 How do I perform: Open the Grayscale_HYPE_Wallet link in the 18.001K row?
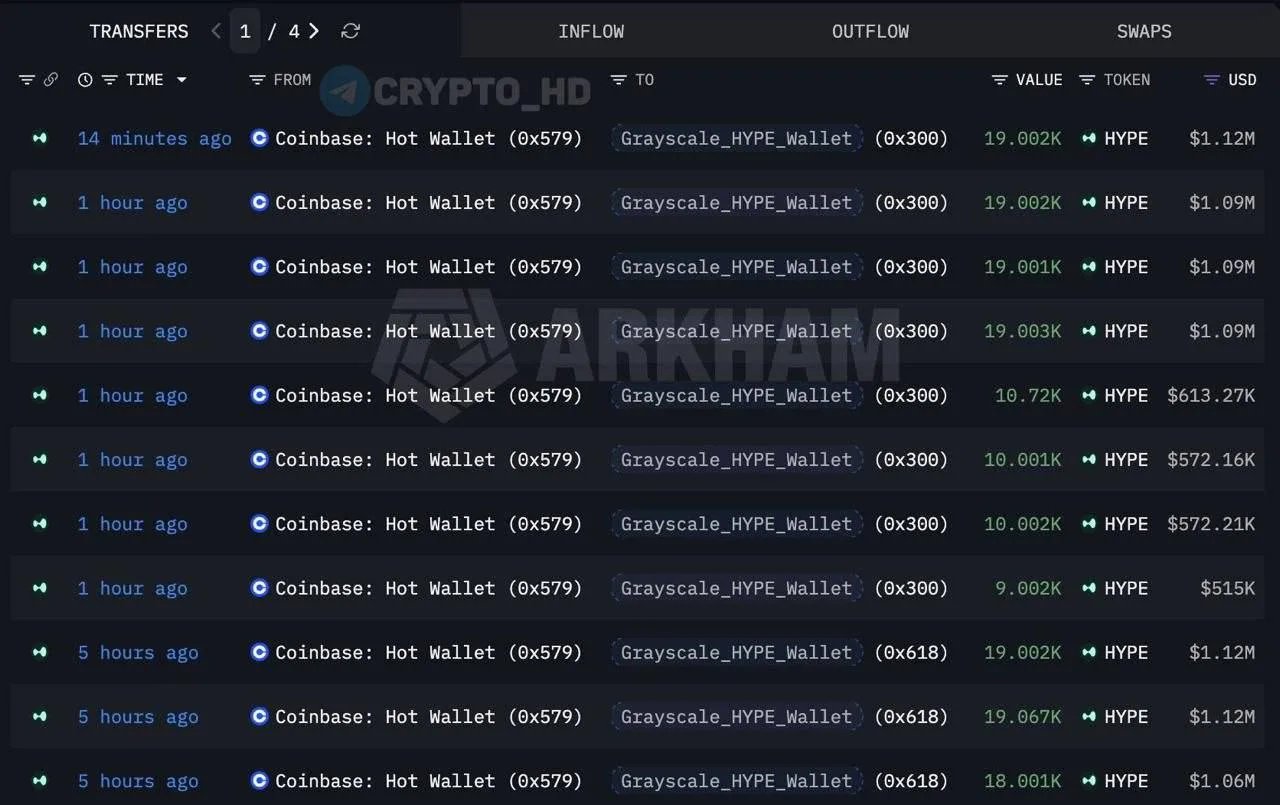click(737, 781)
